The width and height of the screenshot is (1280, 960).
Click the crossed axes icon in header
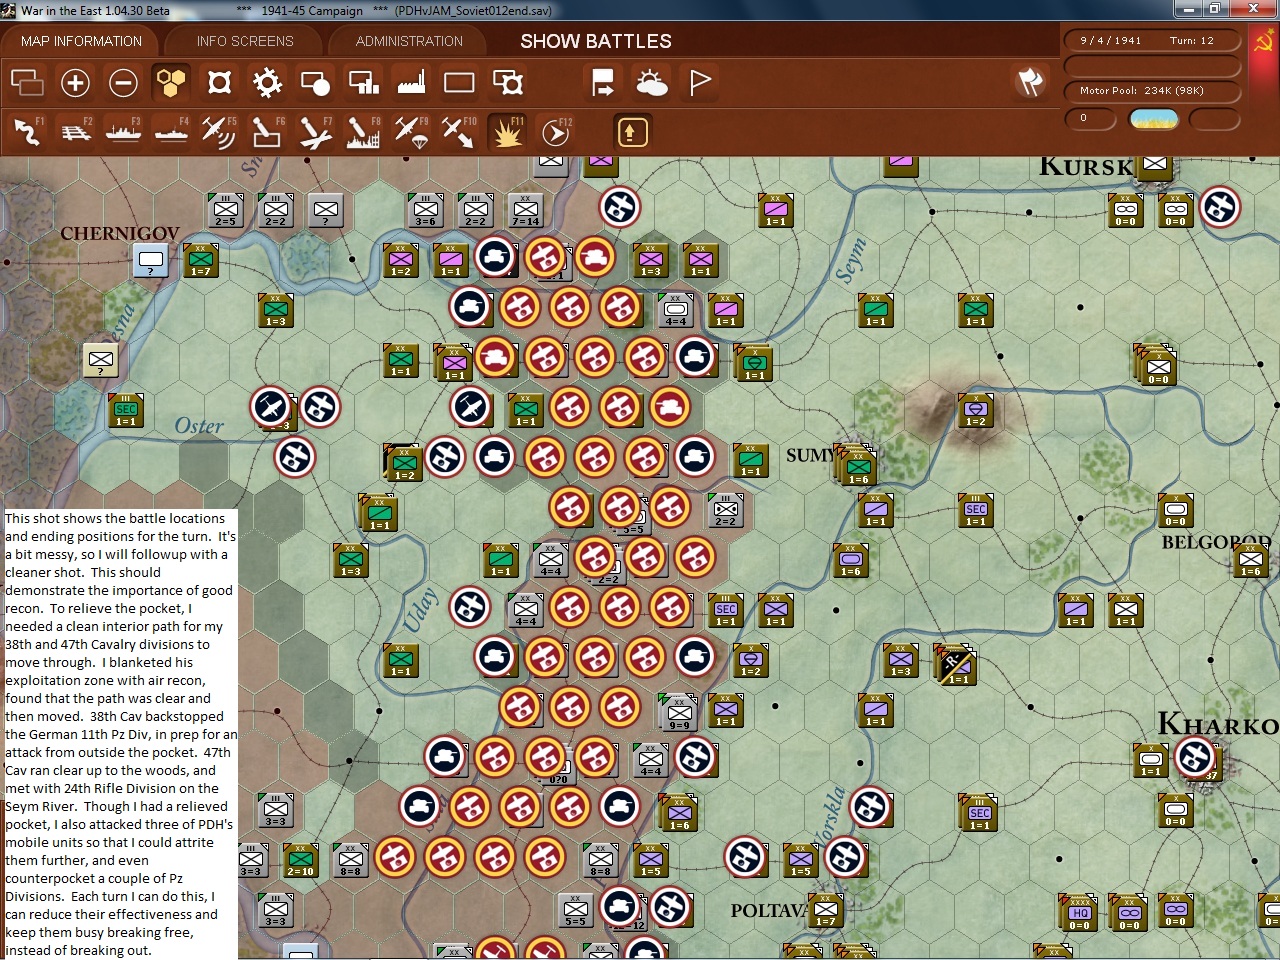[1030, 82]
